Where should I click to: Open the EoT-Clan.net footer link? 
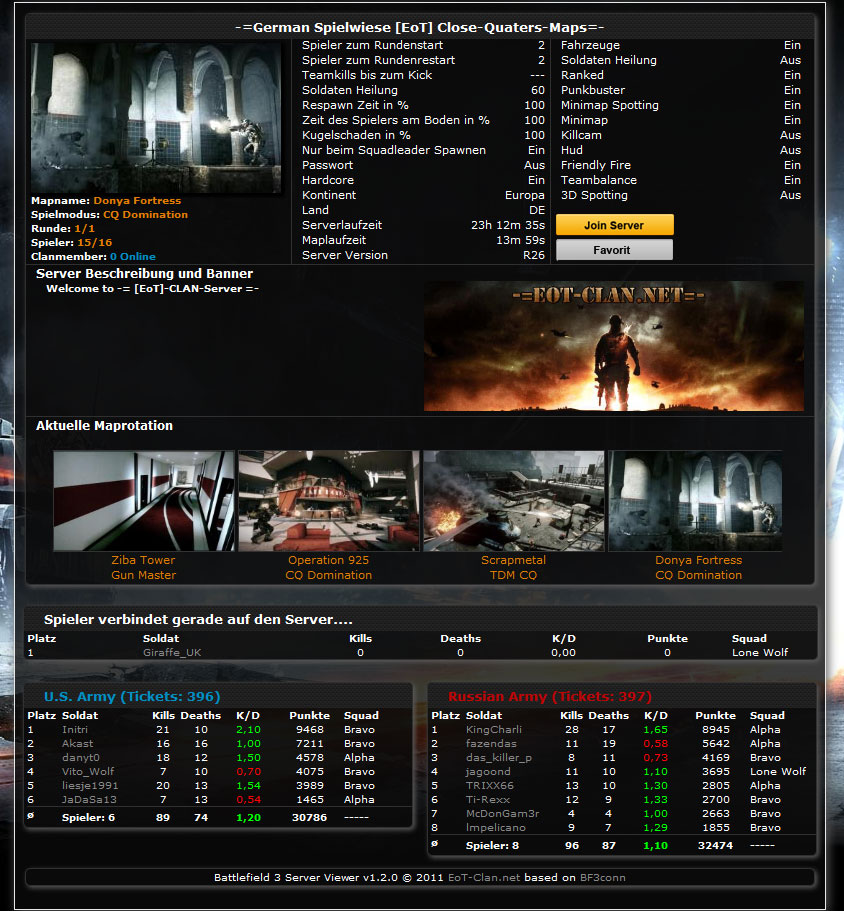483,877
